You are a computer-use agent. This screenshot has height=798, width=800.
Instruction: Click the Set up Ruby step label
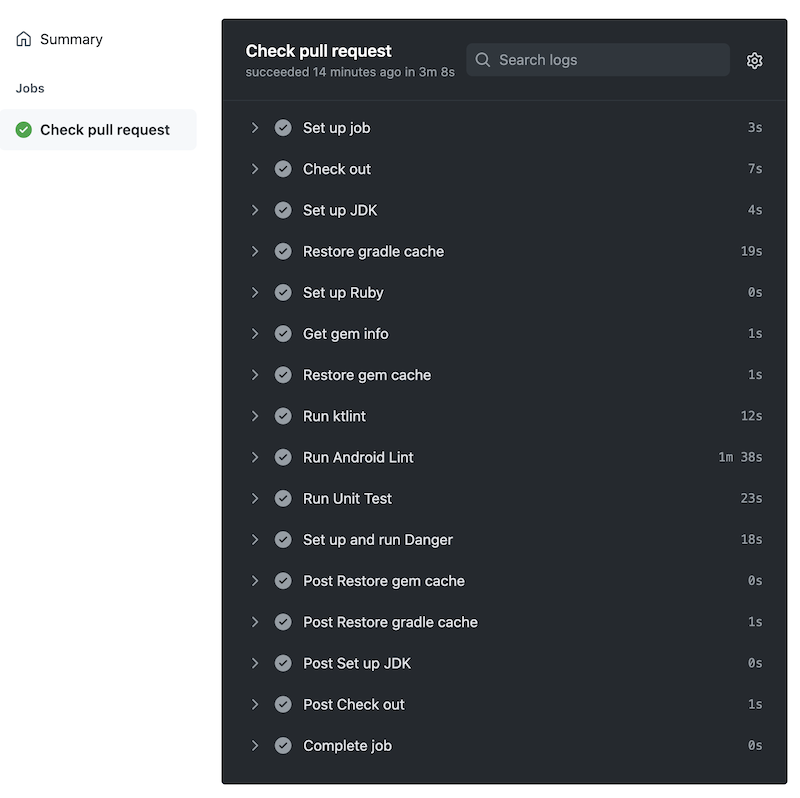[343, 293]
